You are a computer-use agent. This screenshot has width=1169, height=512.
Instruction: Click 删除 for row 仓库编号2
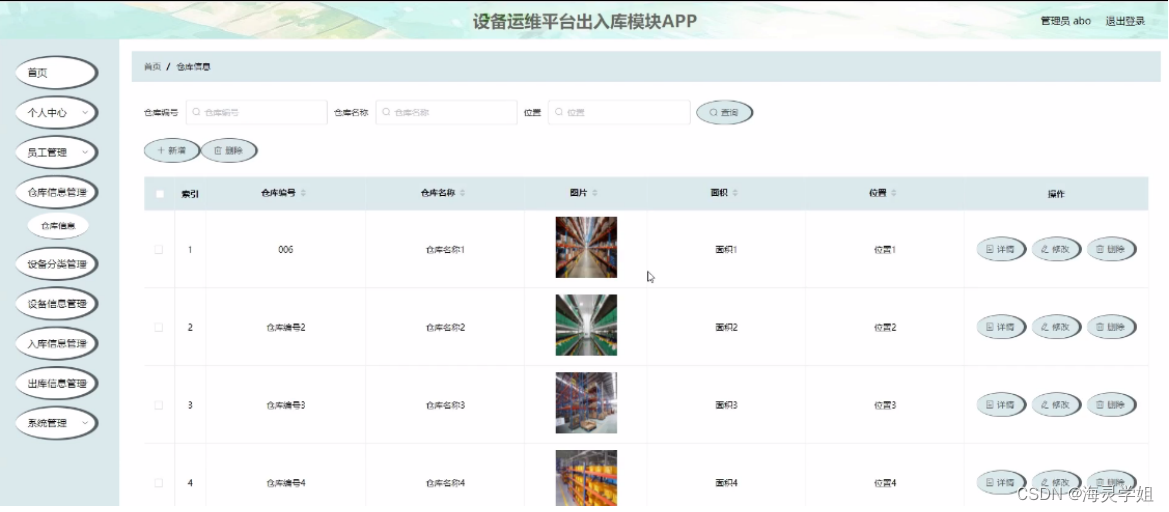pos(1111,327)
